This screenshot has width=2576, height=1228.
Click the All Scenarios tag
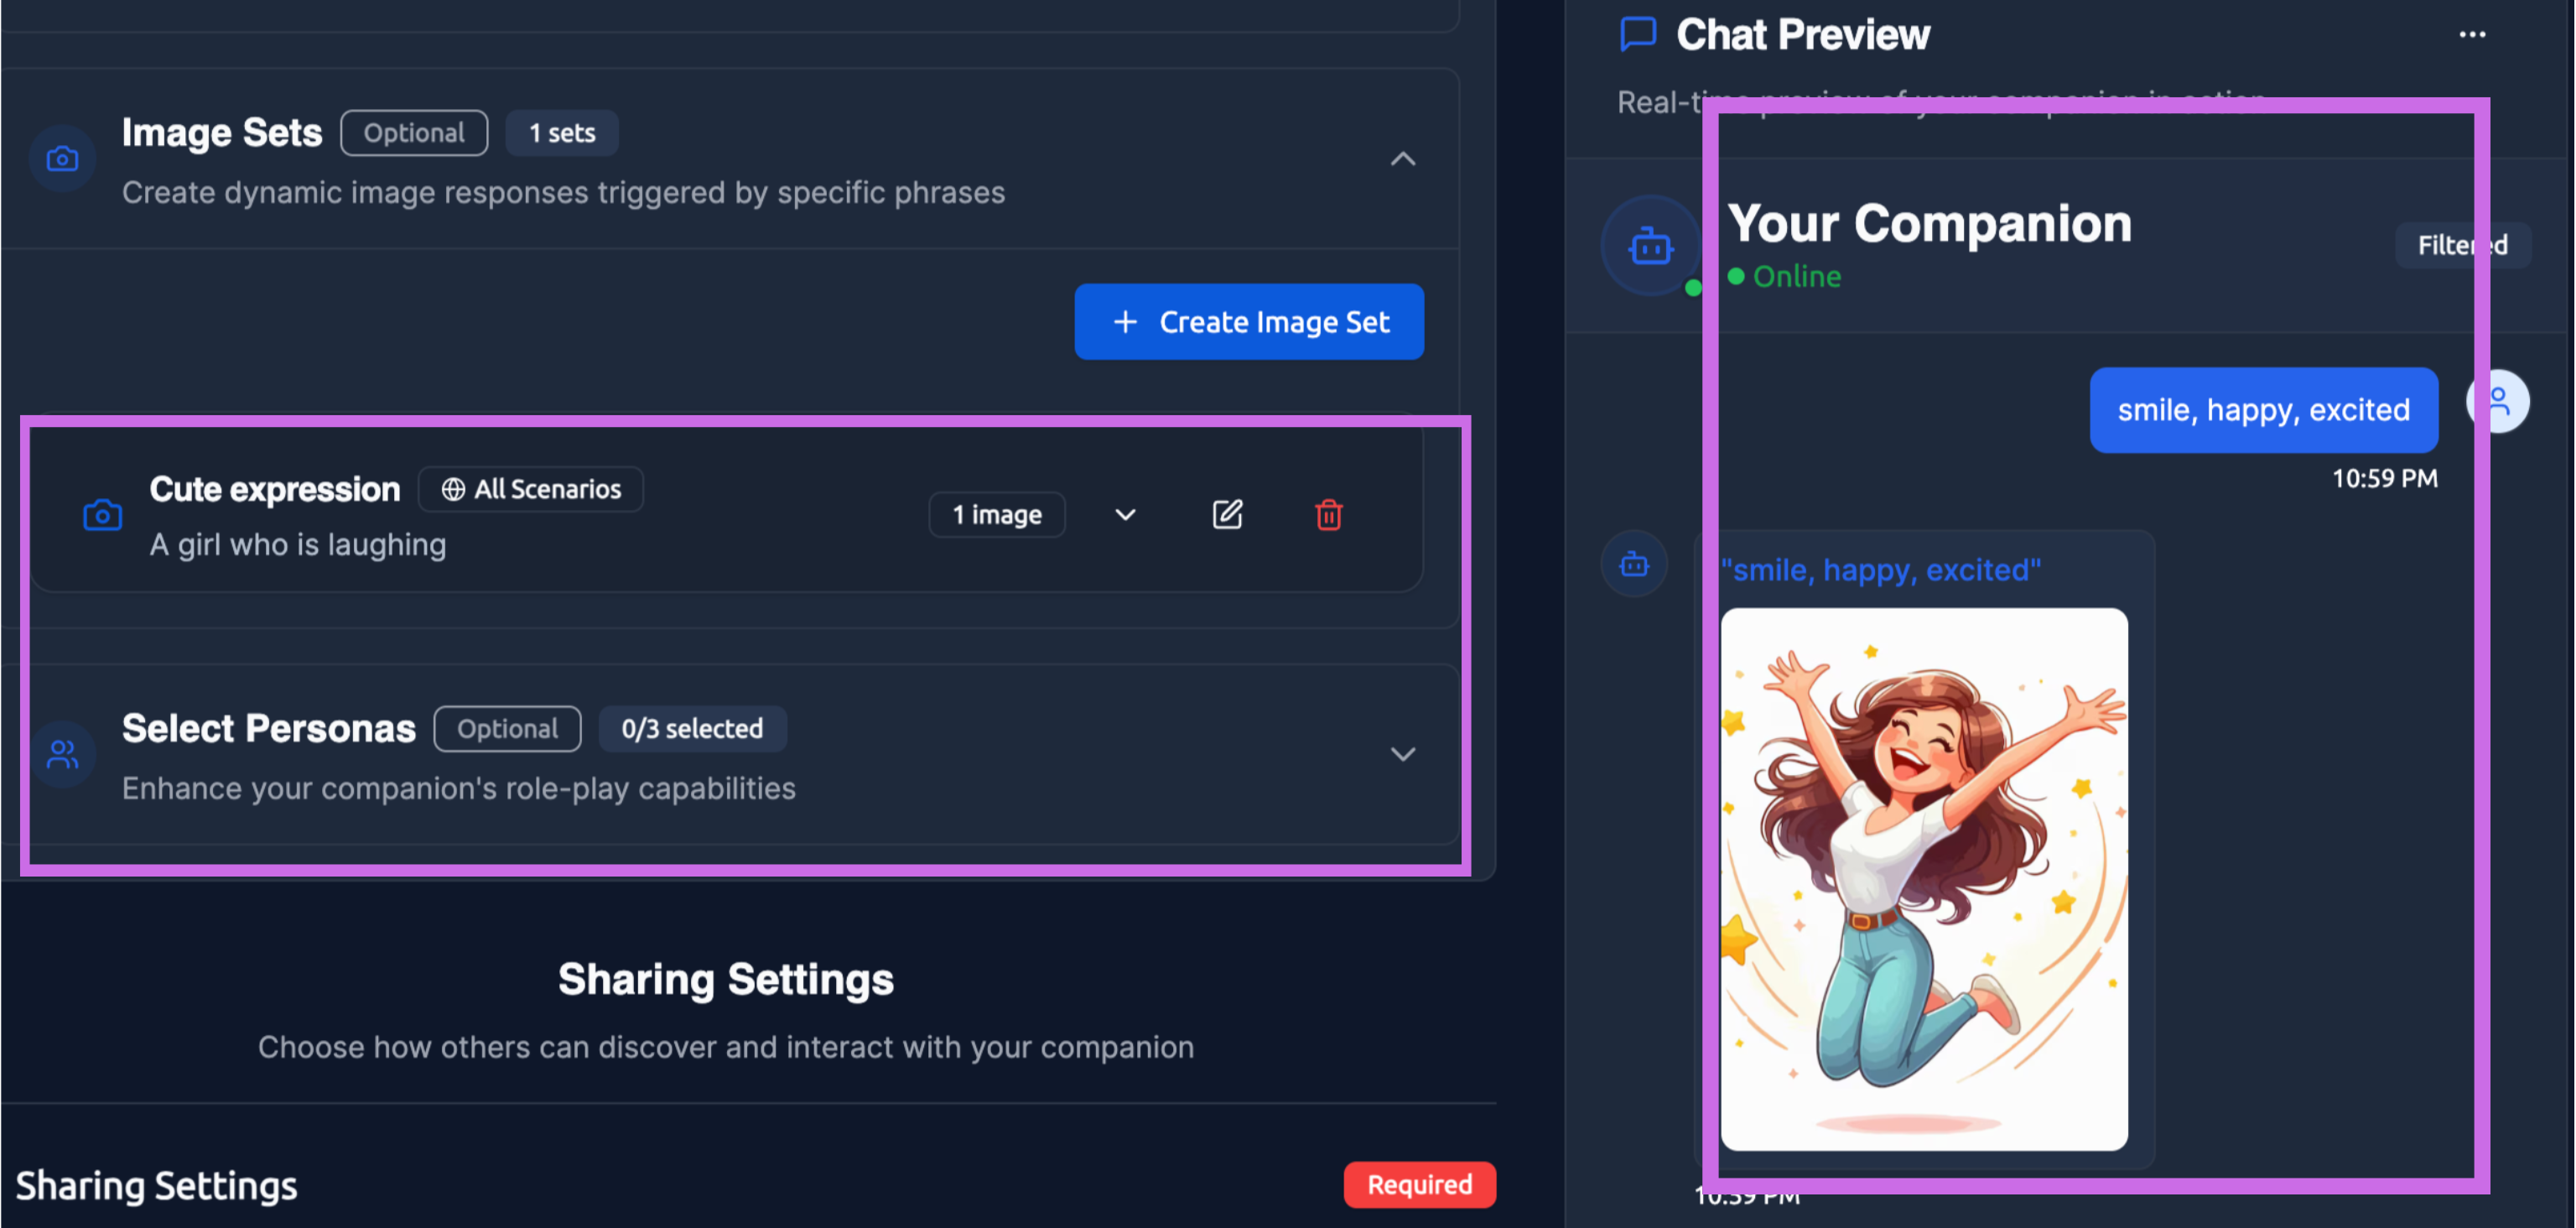click(x=531, y=489)
